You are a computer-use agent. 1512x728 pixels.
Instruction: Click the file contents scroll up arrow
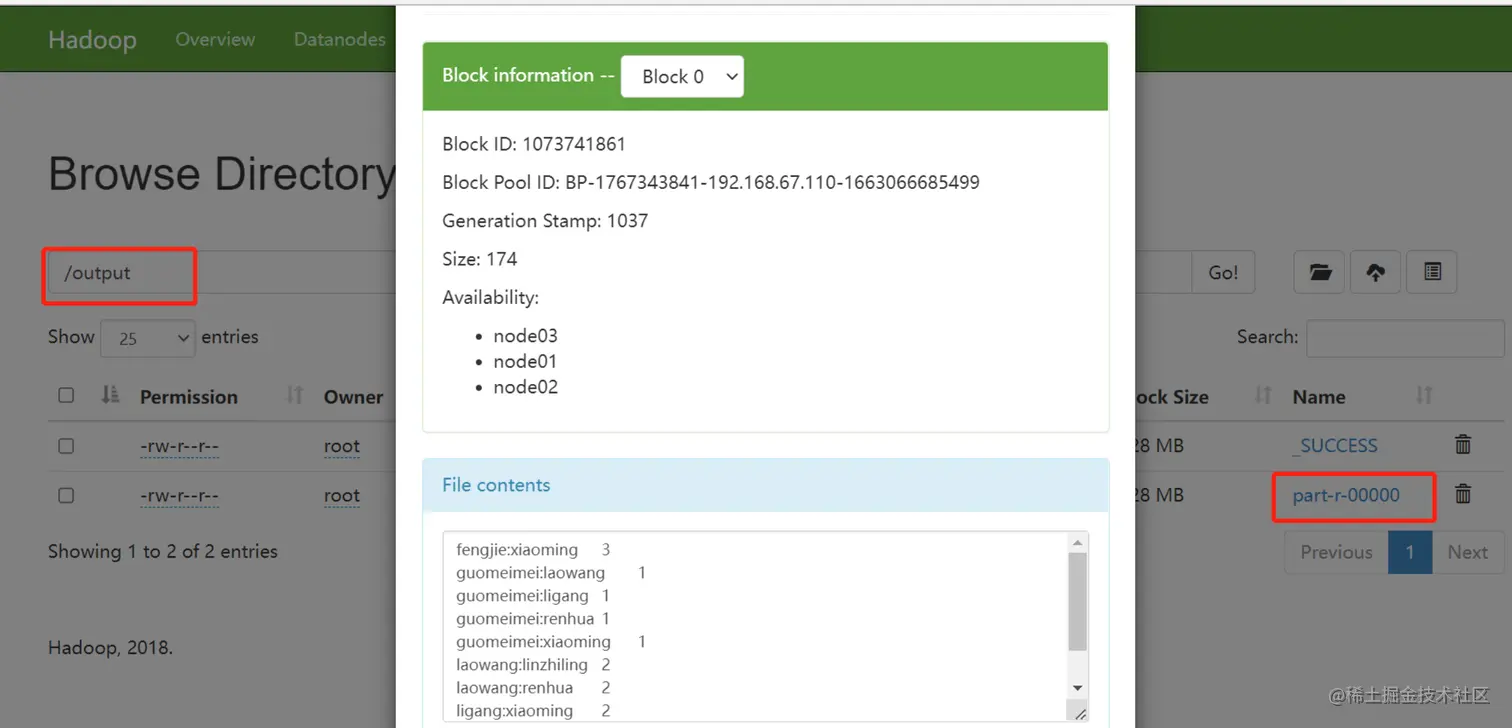(1077, 543)
